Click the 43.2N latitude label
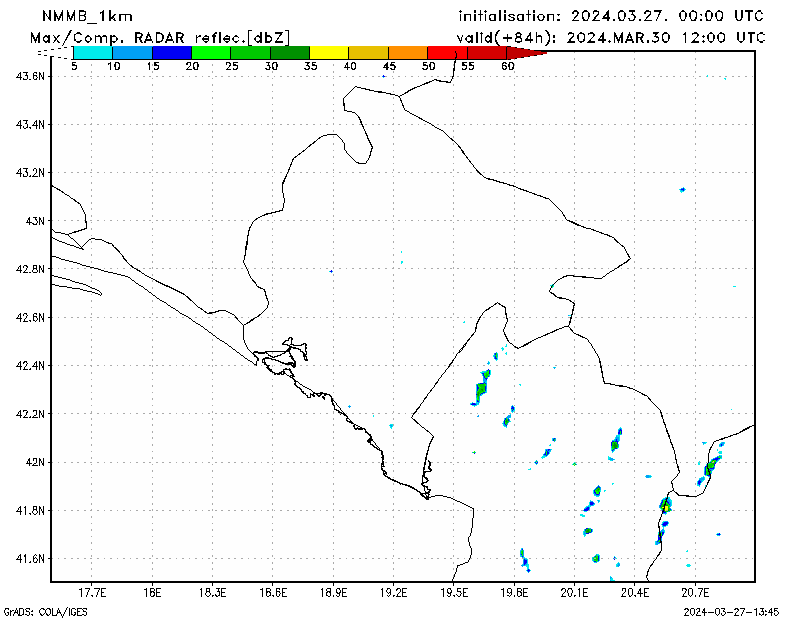Screen dimensions: 800x618 tap(31, 172)
